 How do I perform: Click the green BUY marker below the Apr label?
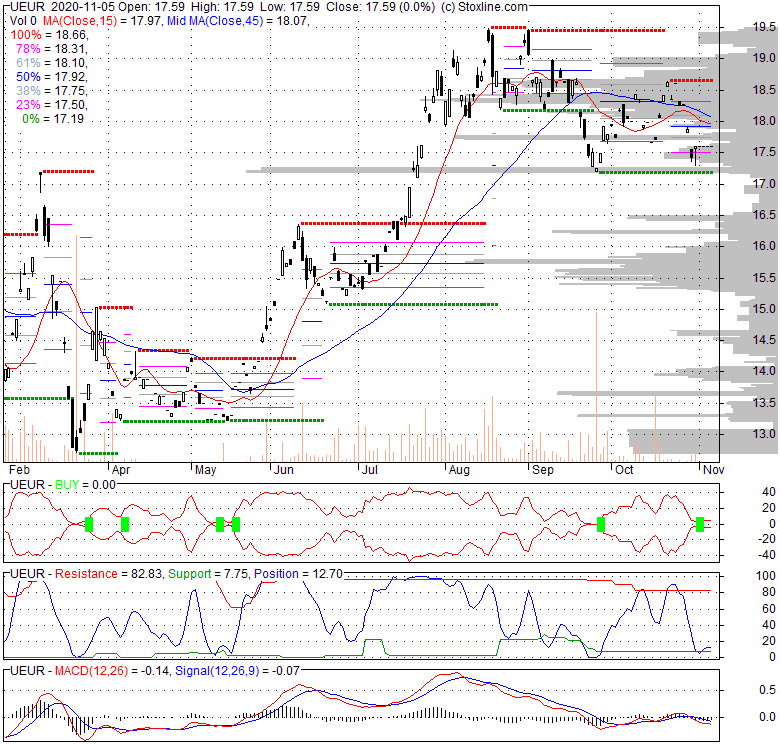(125, 524)
